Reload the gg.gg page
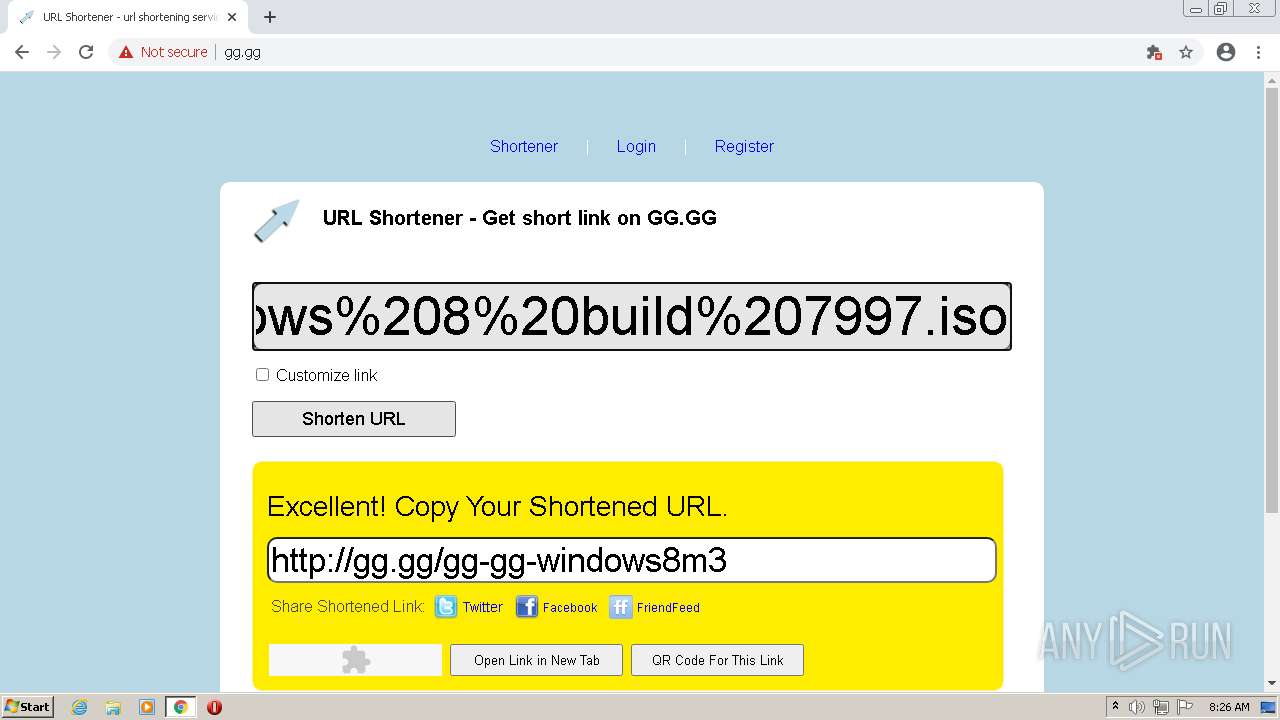The image size is (1280, 720). tap(86, 52)
